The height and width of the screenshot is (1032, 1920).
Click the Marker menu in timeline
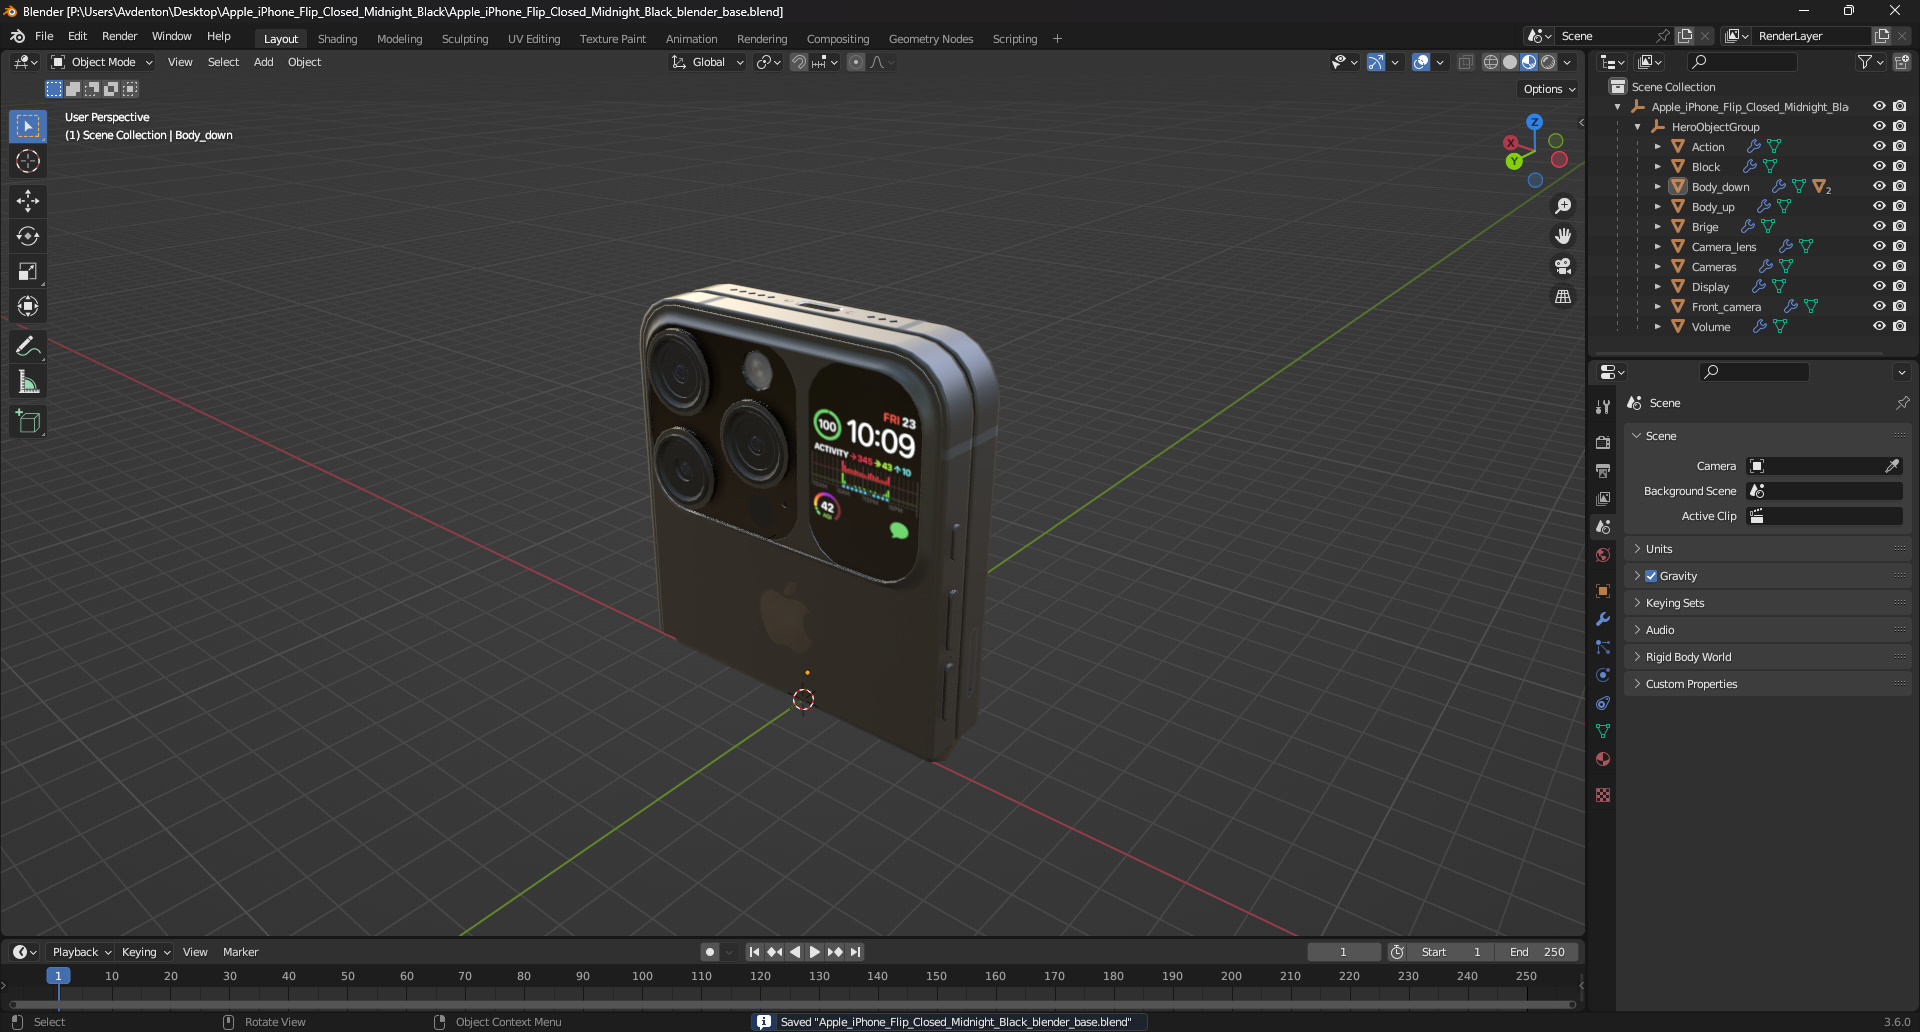click(x=240, y=952)
